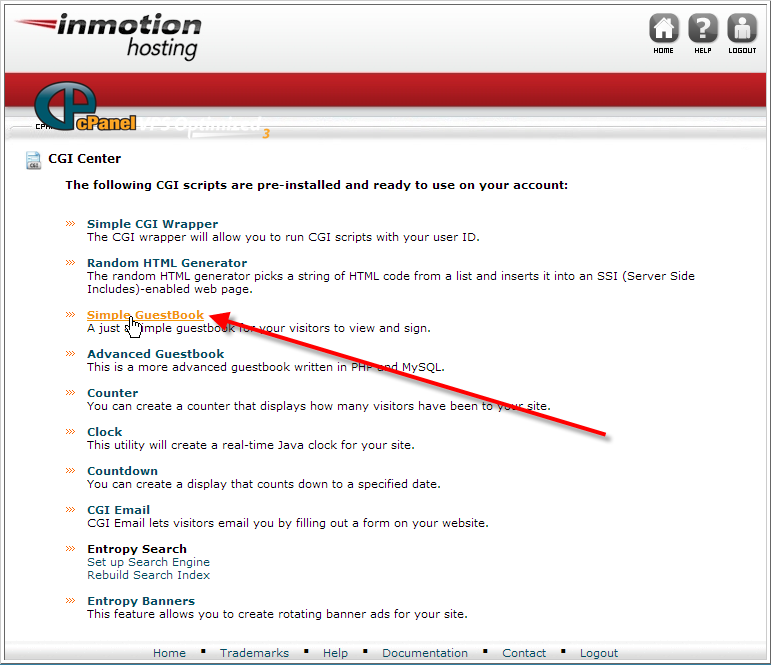Click the arrow bullet beside Simple GuestBook

(70, 315)
